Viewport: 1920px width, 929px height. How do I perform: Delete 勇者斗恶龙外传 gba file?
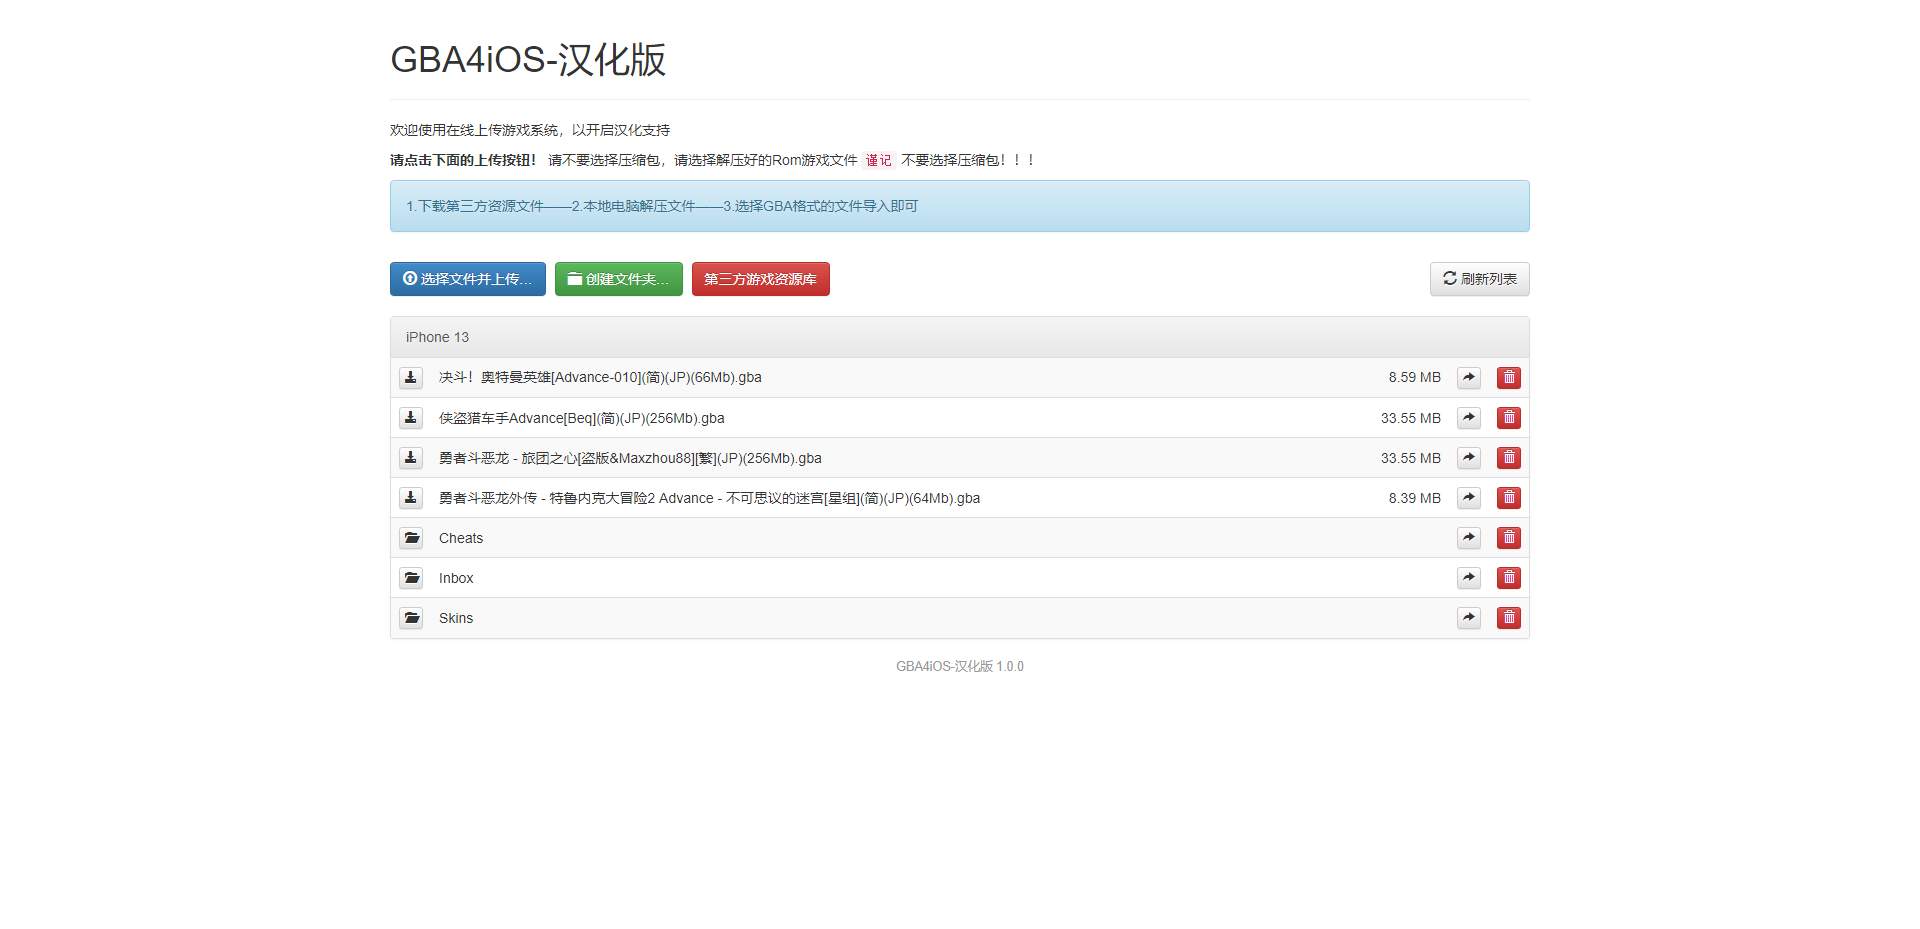click(1509, 497)
